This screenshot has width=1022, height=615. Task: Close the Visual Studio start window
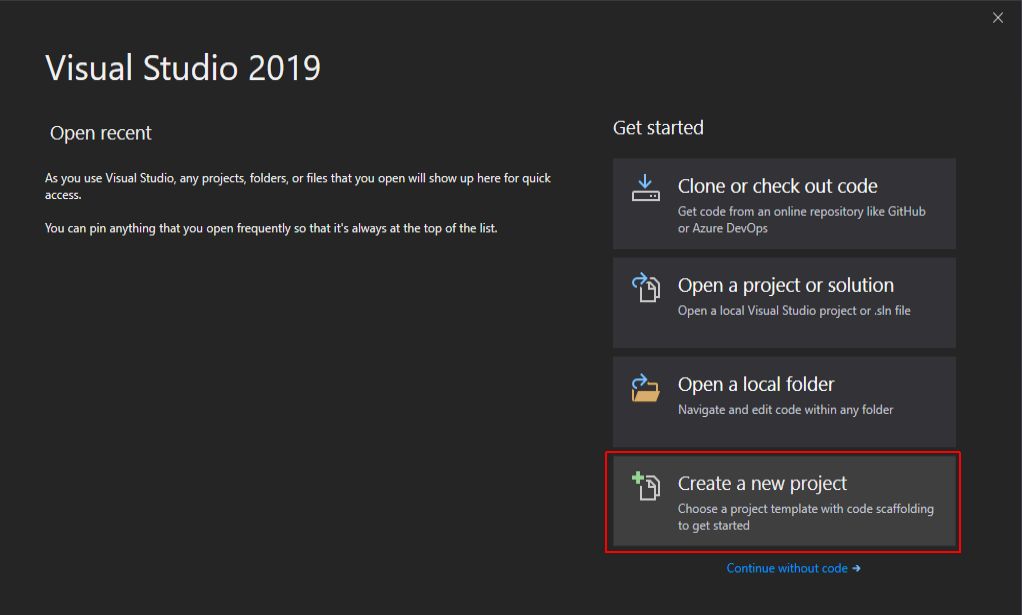pyautogui.click(x=997, y=18)
